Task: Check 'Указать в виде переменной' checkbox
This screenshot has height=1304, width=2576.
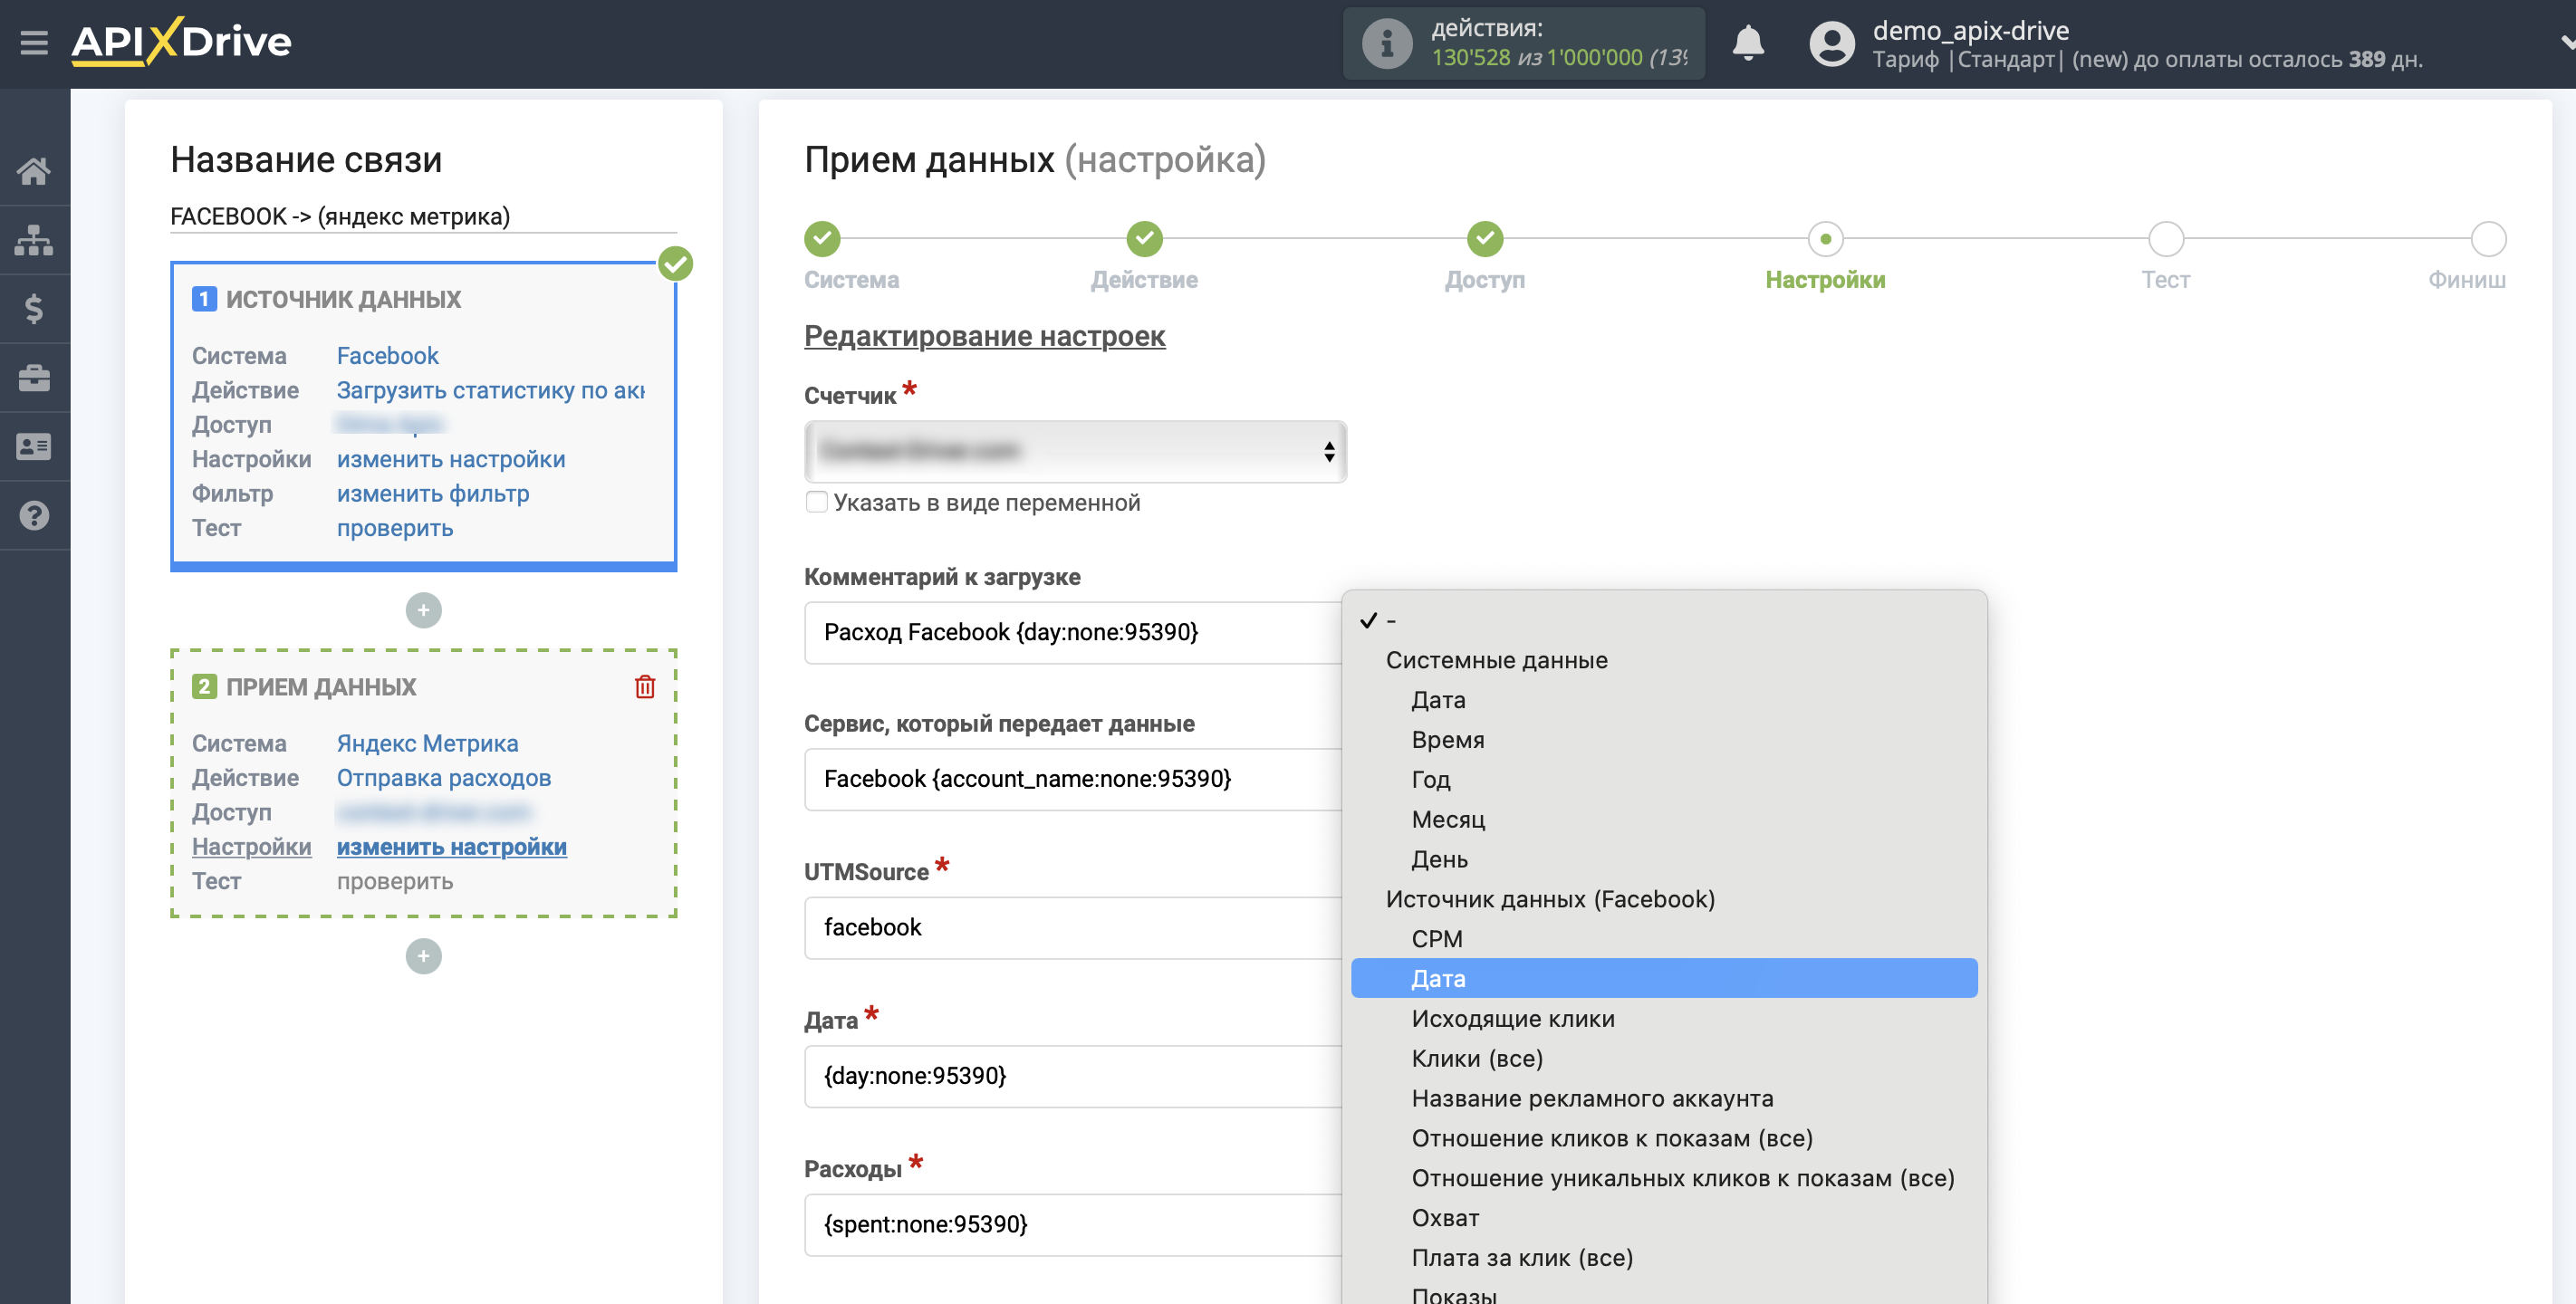Action: pos(817,502)
